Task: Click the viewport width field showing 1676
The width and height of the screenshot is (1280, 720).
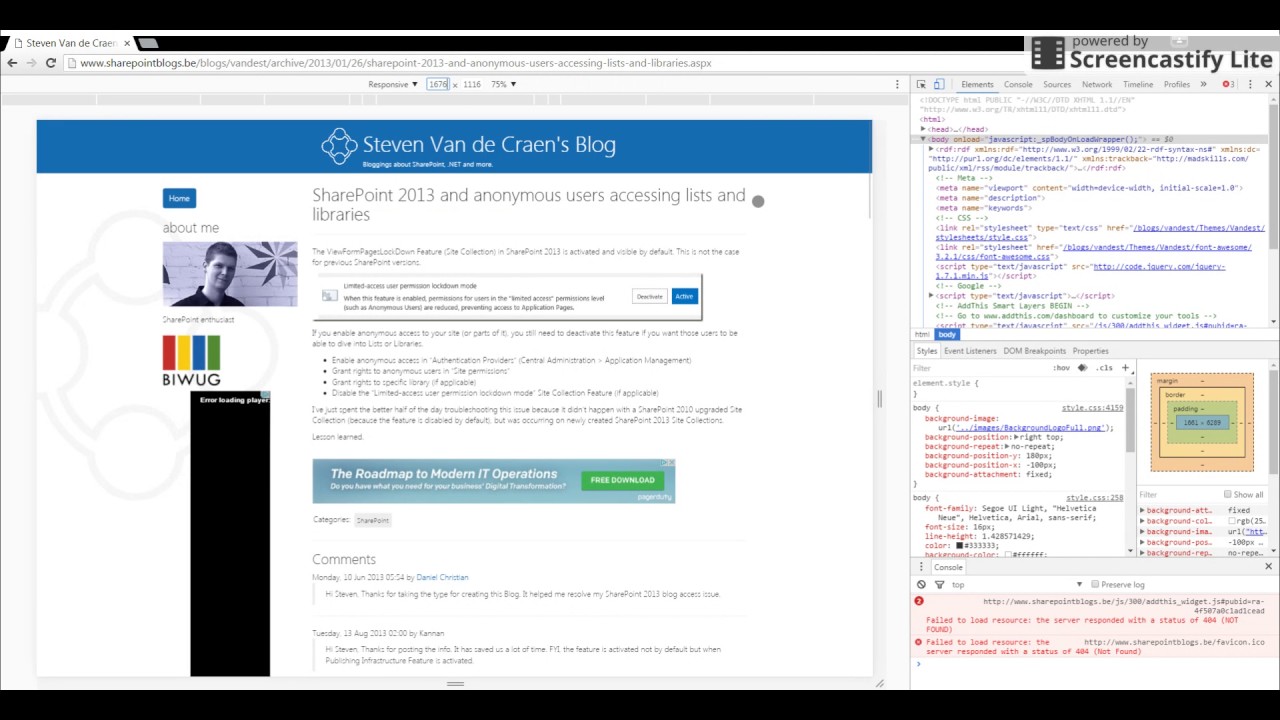Action: tap(438, 85)
